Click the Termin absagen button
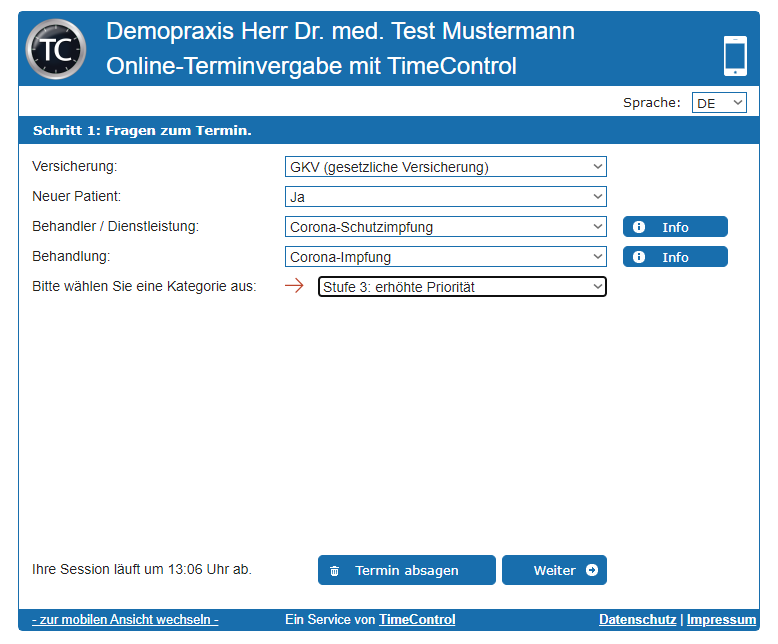This screenshot has width=778, height=644. [406, 570]
